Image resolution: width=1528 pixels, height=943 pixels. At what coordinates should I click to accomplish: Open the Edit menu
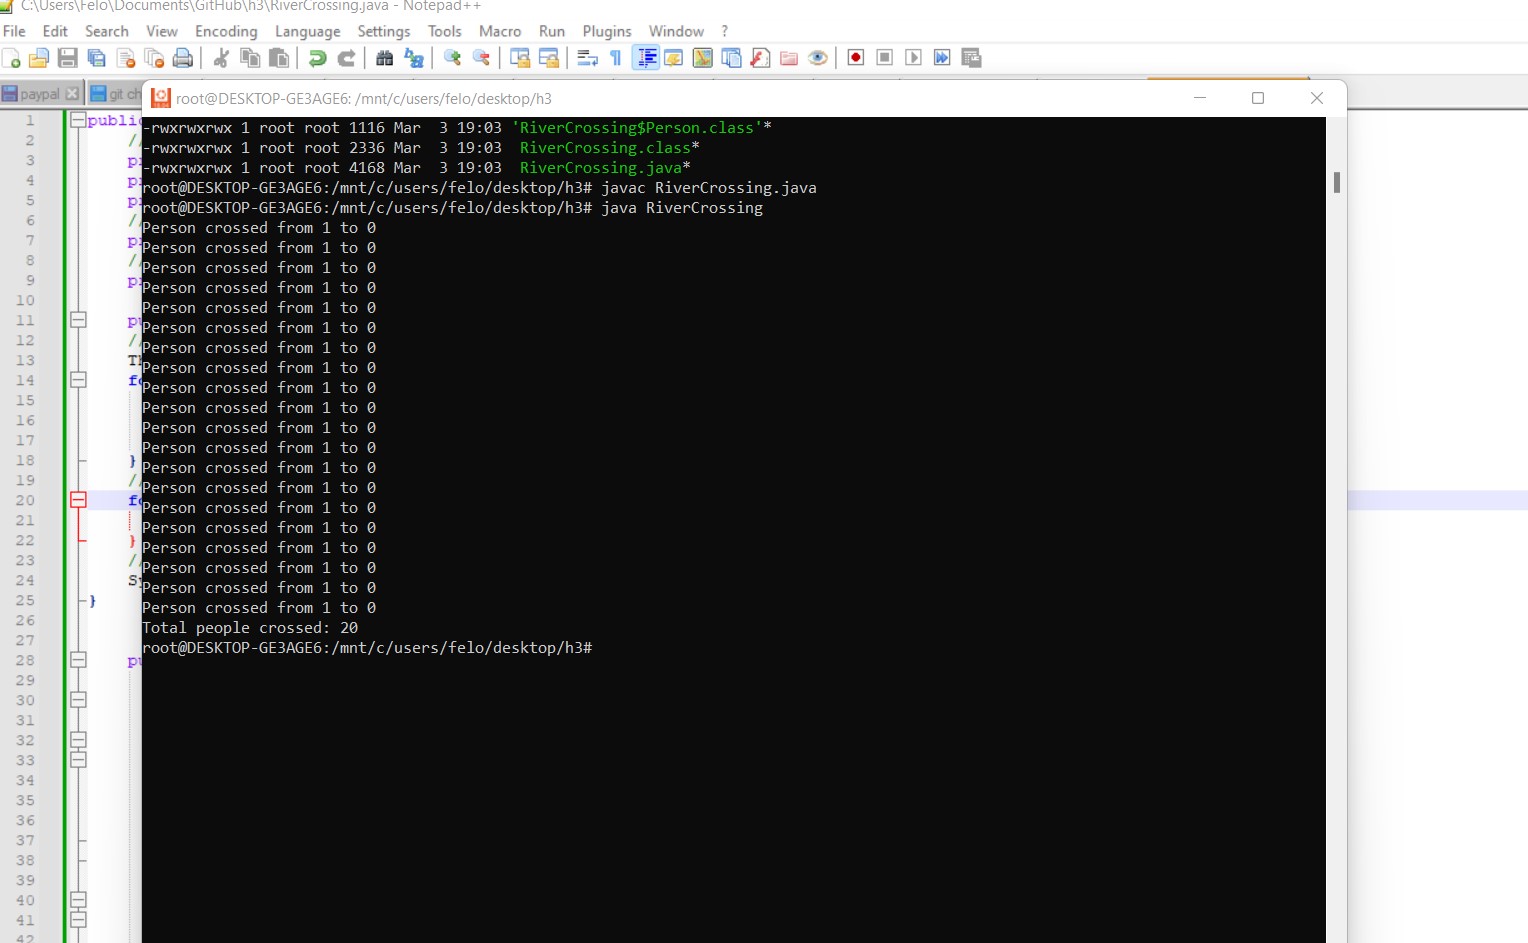tap(55, 31)
